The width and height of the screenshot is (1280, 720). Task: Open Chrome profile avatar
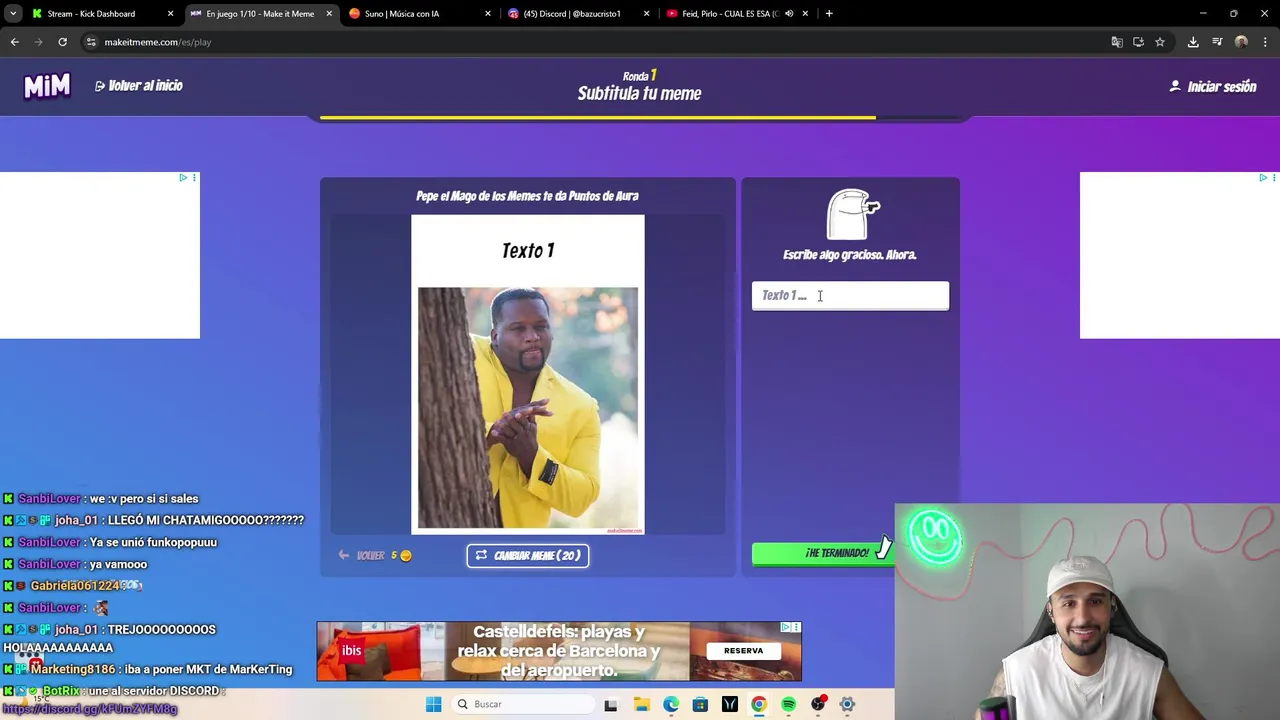(1241, 42)
